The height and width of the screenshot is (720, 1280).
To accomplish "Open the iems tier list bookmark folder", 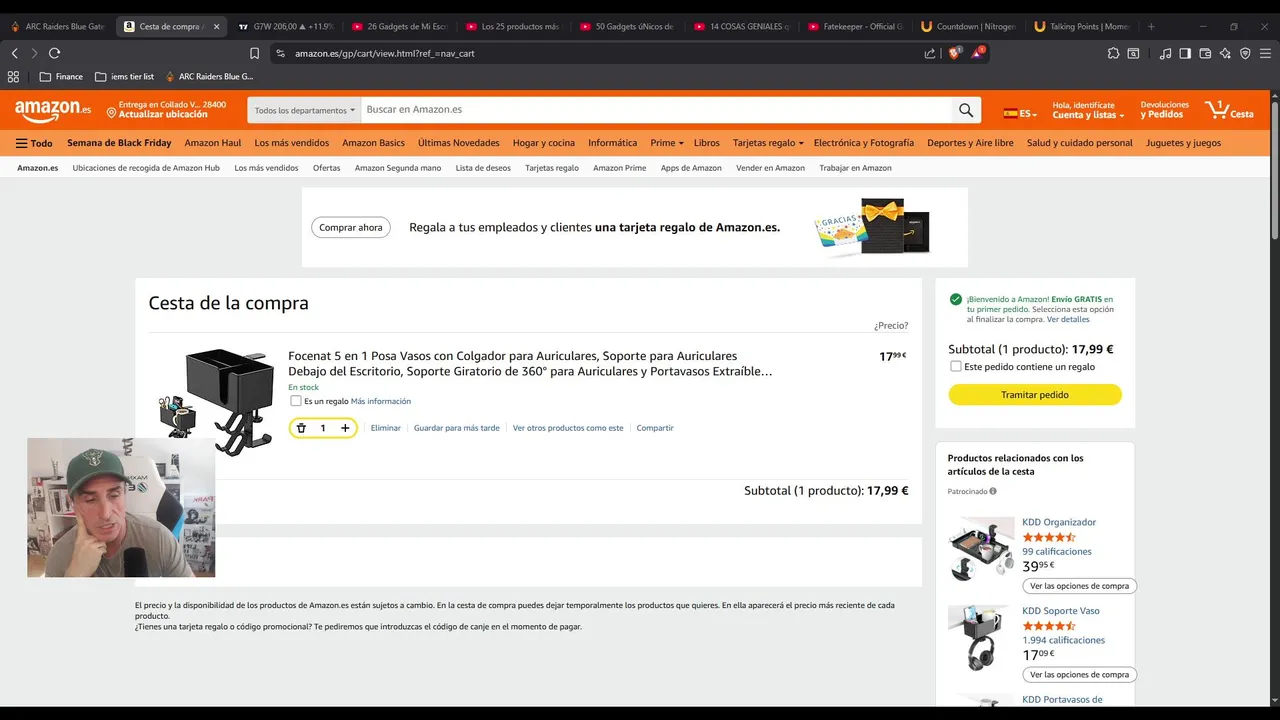I will (124, 76).
